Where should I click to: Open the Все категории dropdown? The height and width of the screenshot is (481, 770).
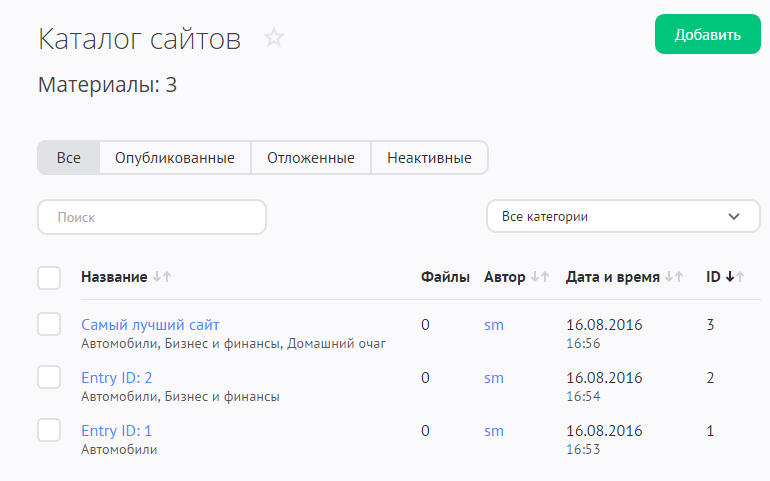pyautogui.click(x=623, y=216)
